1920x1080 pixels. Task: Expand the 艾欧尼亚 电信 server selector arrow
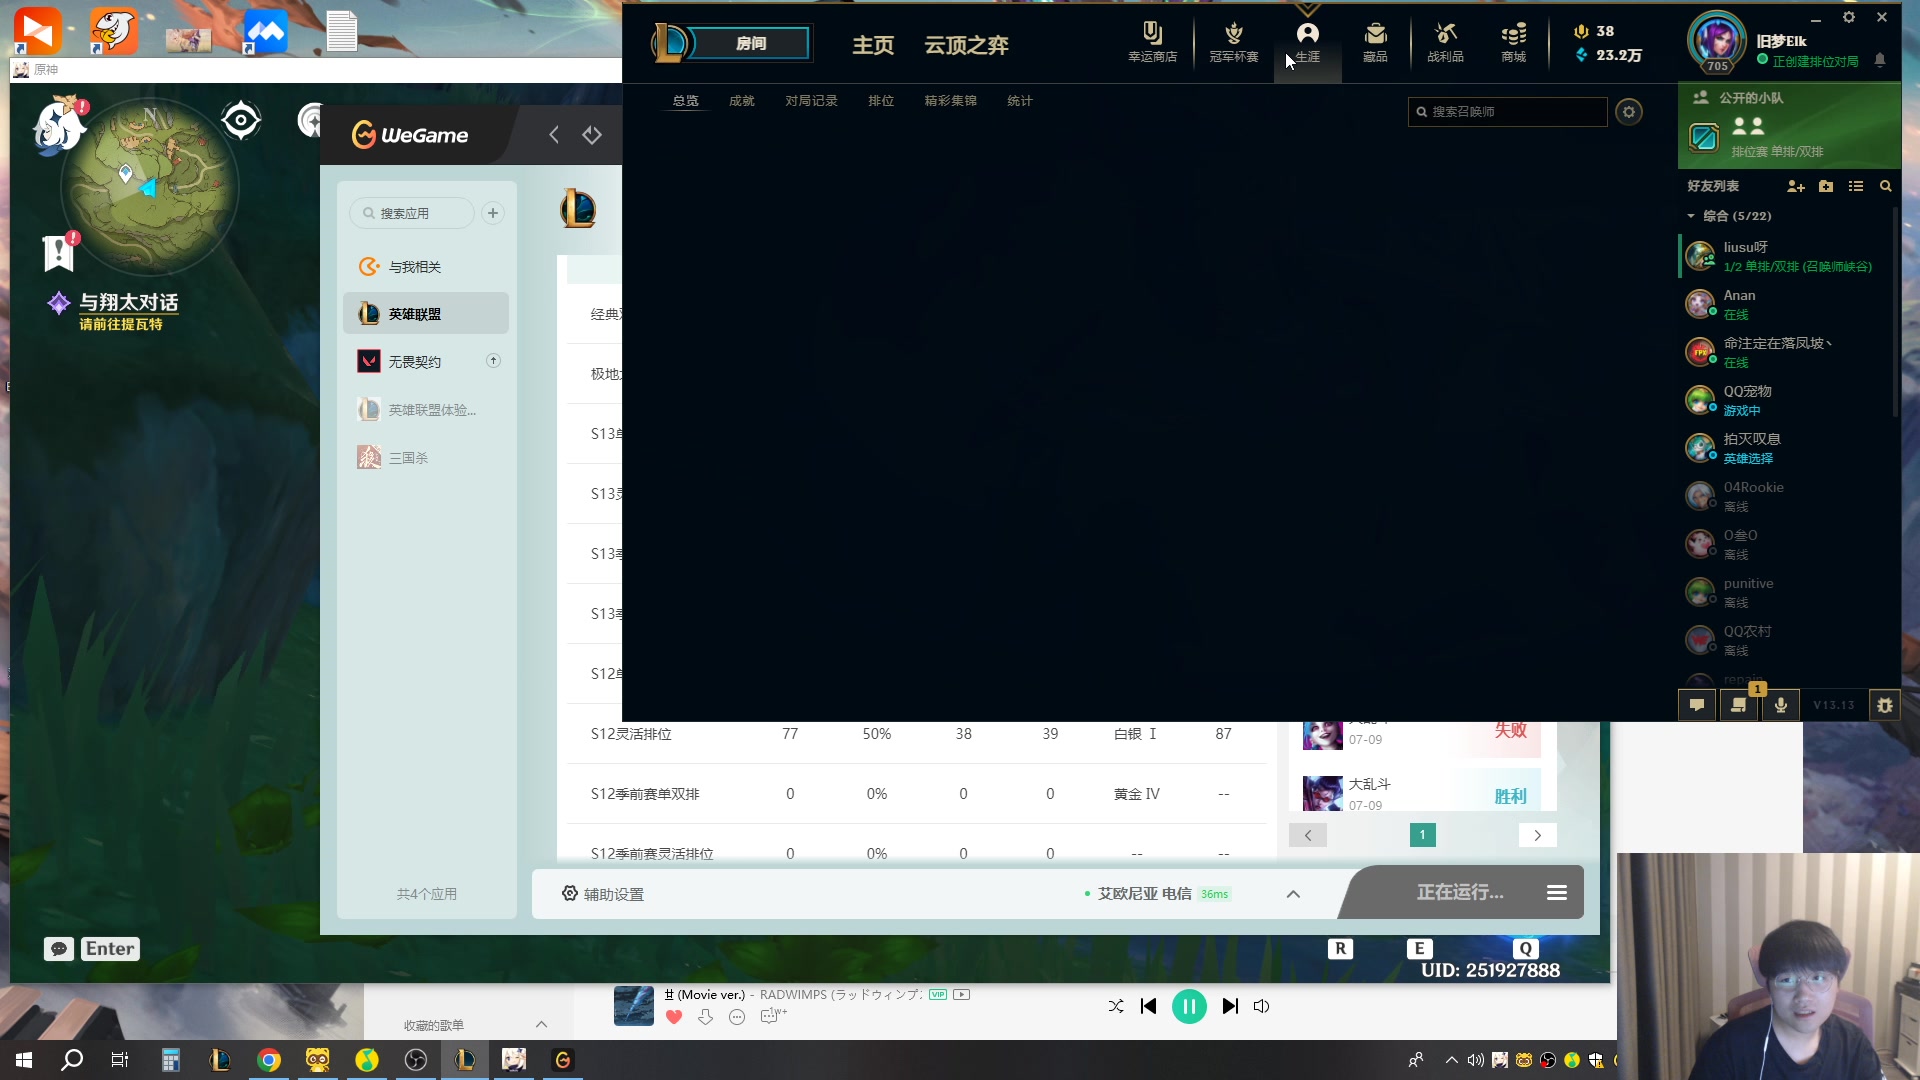[1293, 894]
